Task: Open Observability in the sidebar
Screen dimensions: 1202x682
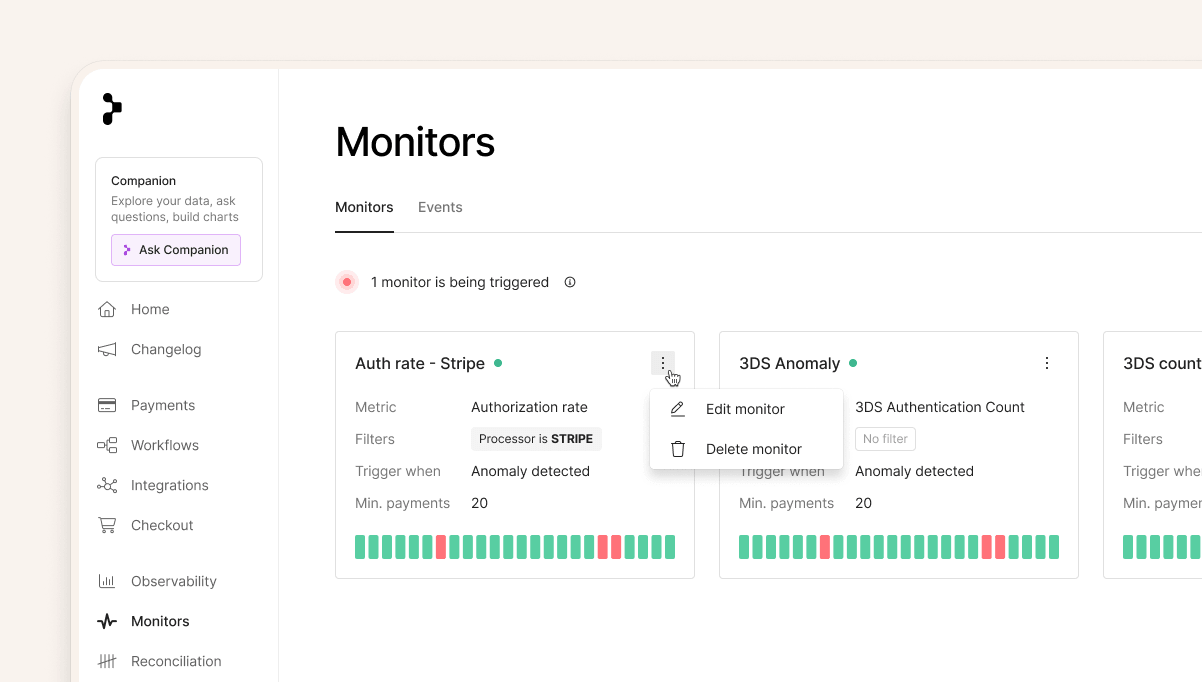Action: tap(157, 581)
